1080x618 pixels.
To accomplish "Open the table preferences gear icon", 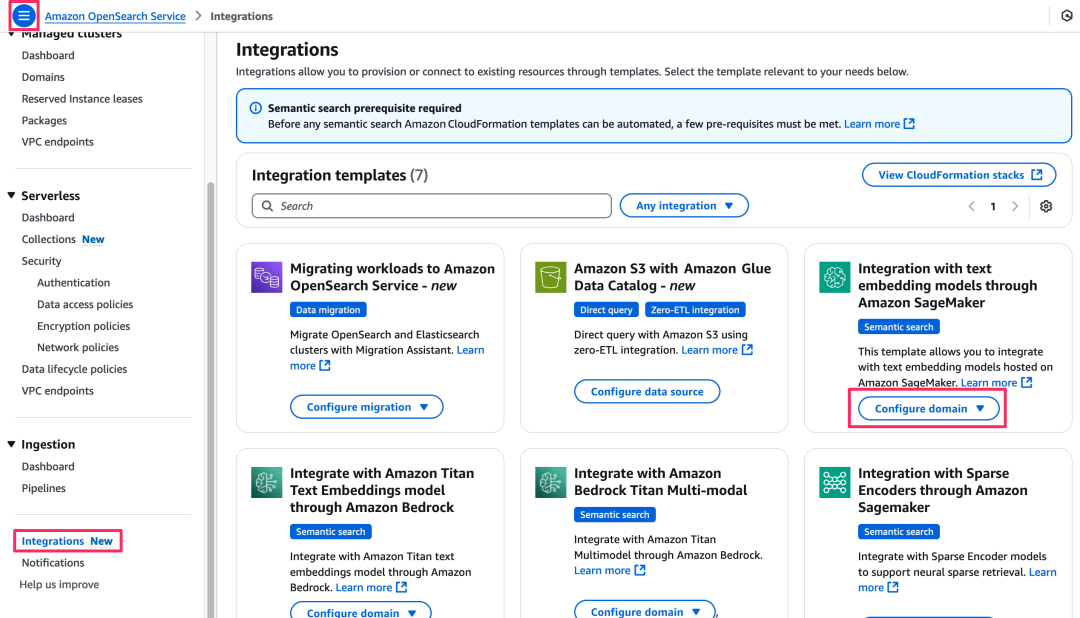I will click(x=1046, y=206).
